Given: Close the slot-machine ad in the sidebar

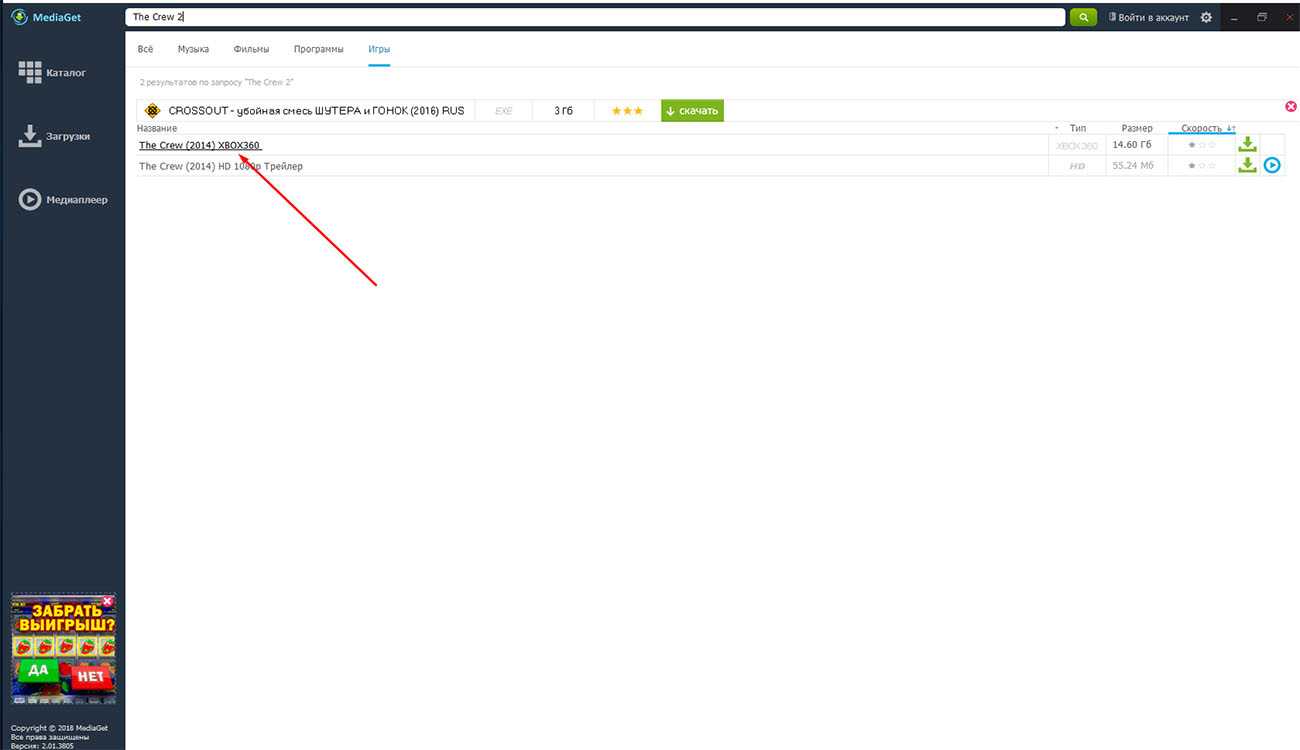Looking at the screenshot, I should coord(108,600).
